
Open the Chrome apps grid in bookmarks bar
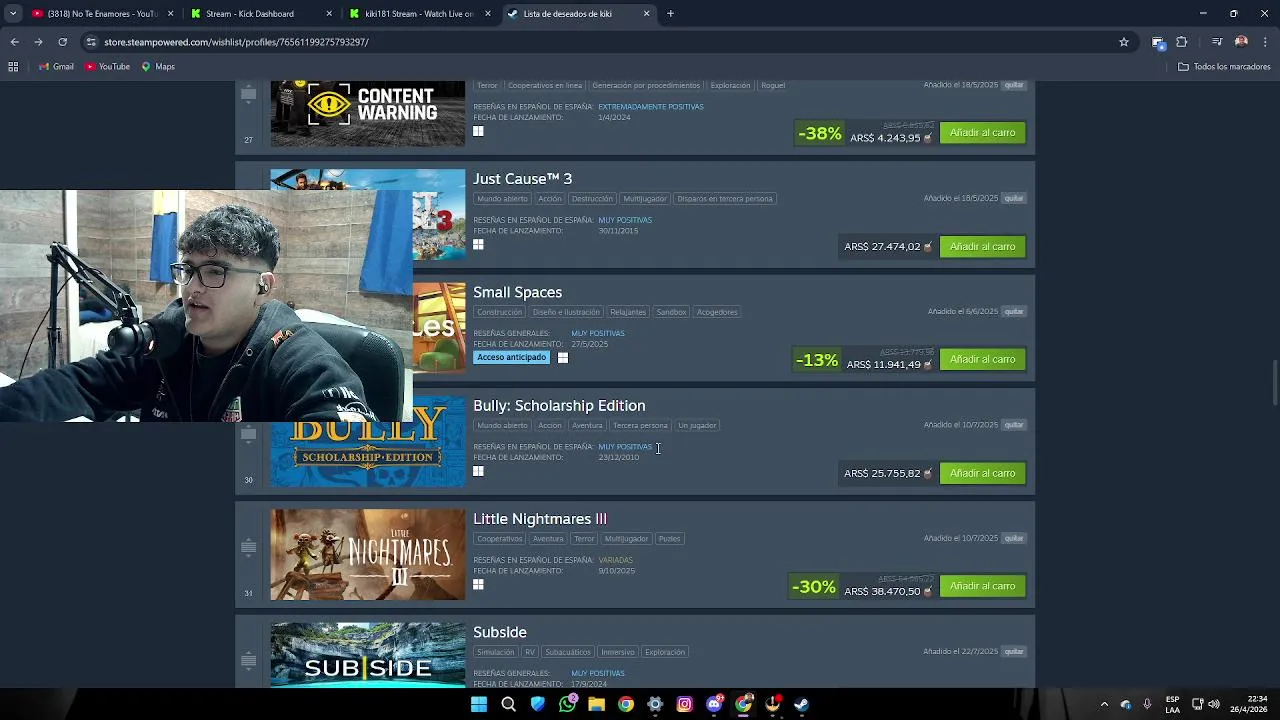pos(13,67)
